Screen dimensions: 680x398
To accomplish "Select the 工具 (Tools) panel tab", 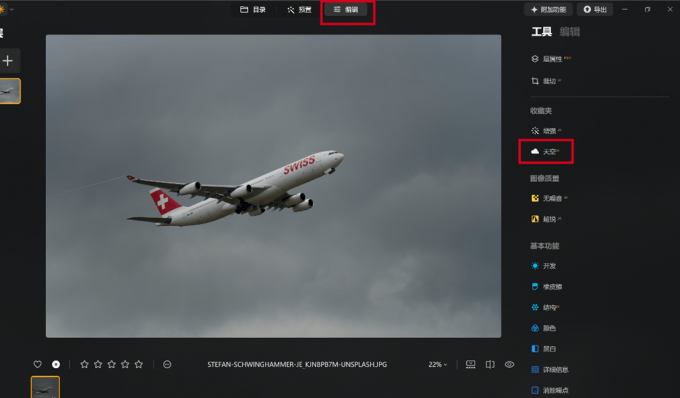I will (542, 32).
